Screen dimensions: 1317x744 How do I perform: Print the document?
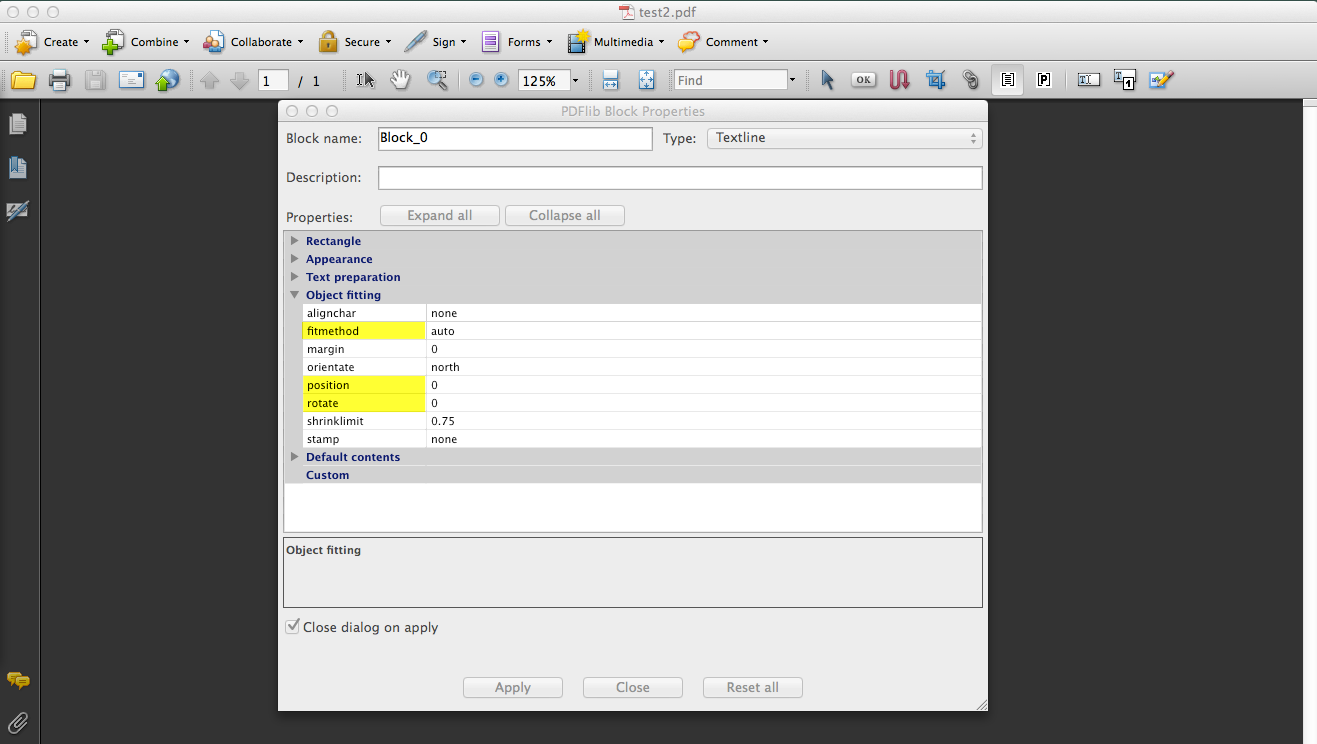[58, 80]
